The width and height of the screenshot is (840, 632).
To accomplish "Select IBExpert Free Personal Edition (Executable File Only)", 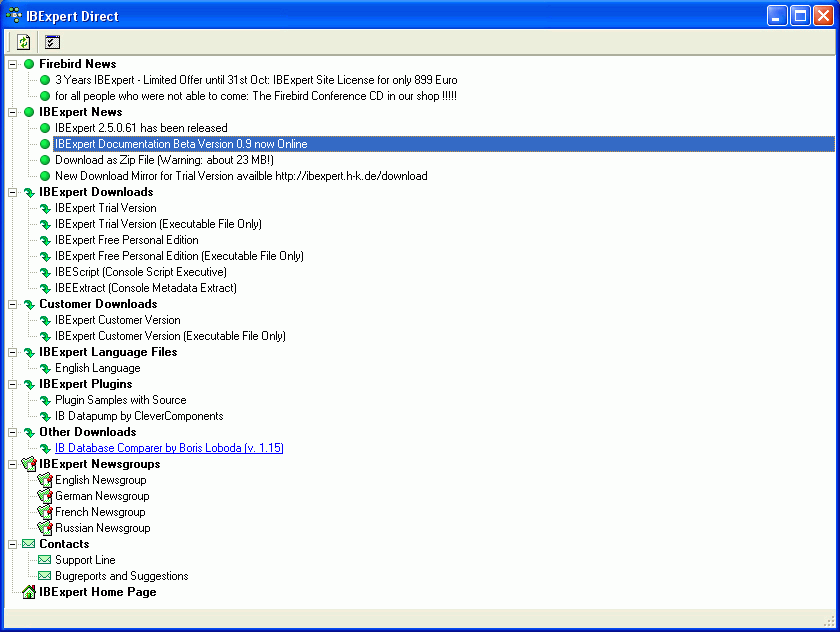I will click(179, 257).
